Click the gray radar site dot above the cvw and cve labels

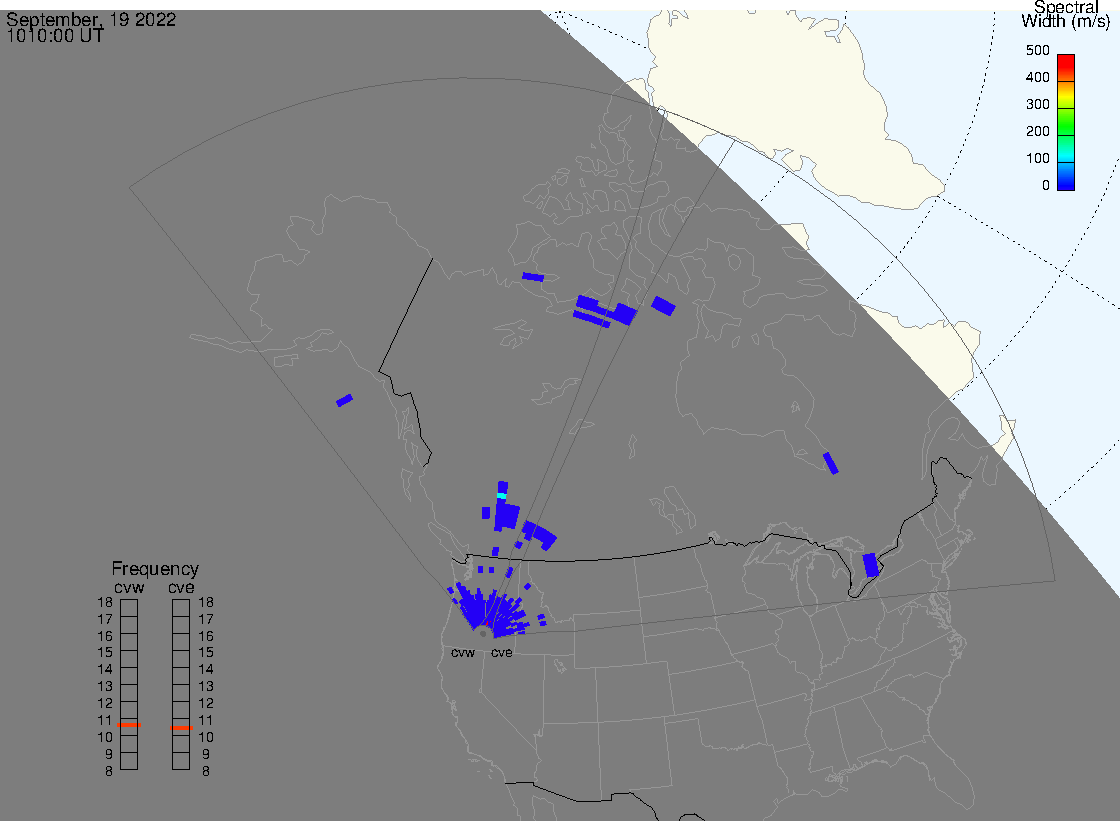(x=484, y=634)
